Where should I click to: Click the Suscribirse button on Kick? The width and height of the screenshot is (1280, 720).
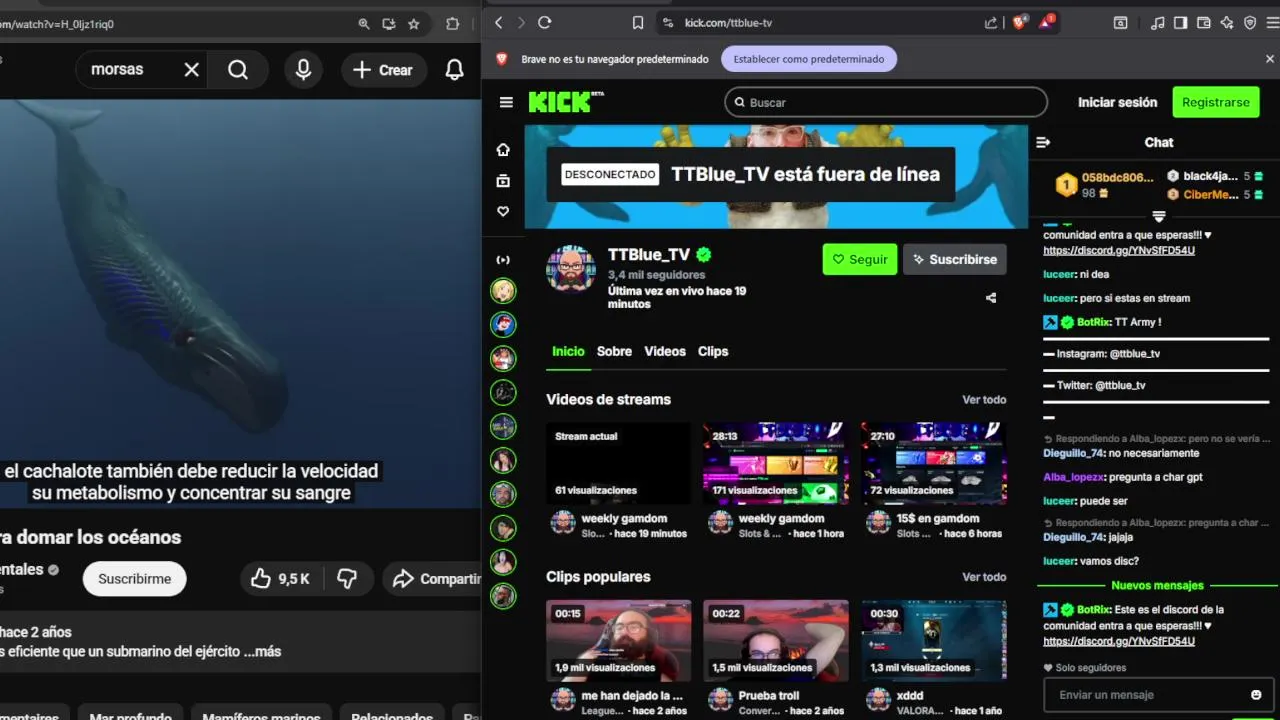[955, 259]
